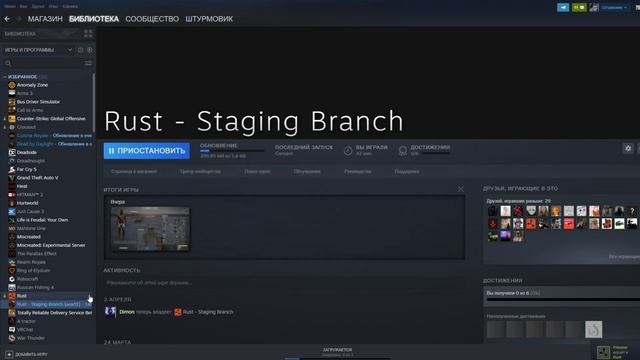Open the support link
Viewport: 640px width, 360px height.
(x=407, y=171)
